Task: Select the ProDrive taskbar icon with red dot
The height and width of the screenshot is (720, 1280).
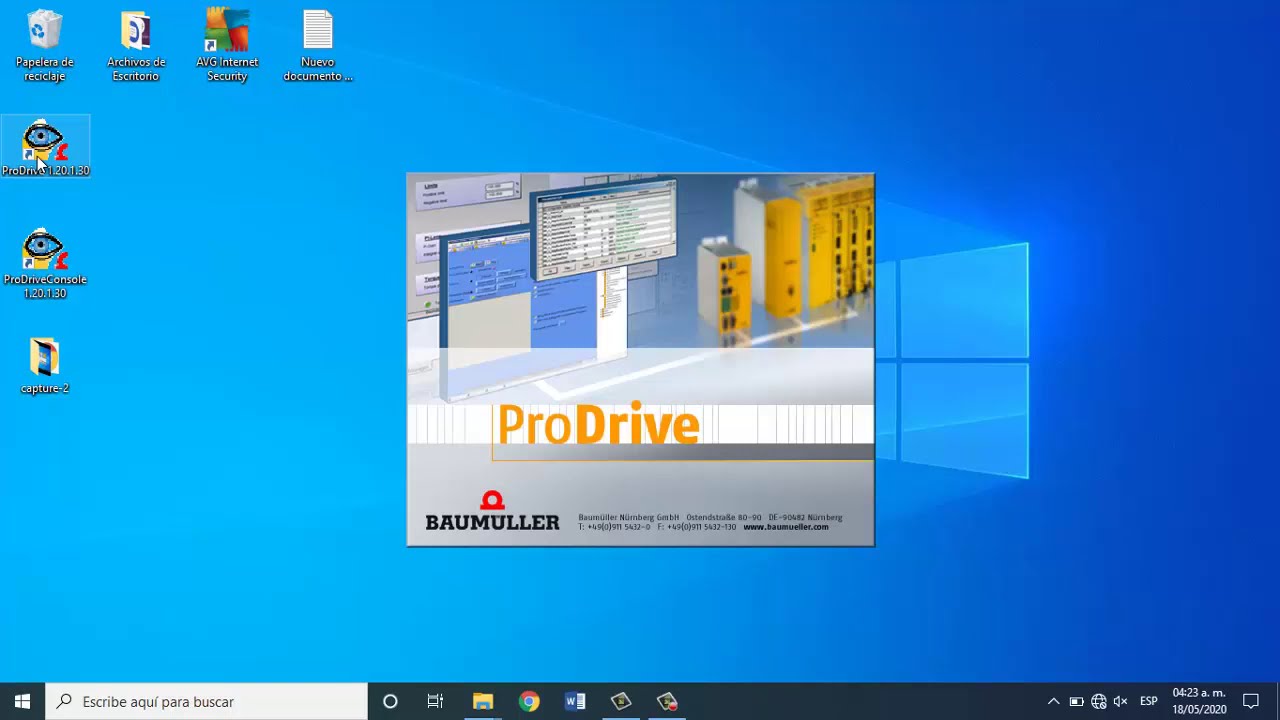Action: click(x=667, y=702)
